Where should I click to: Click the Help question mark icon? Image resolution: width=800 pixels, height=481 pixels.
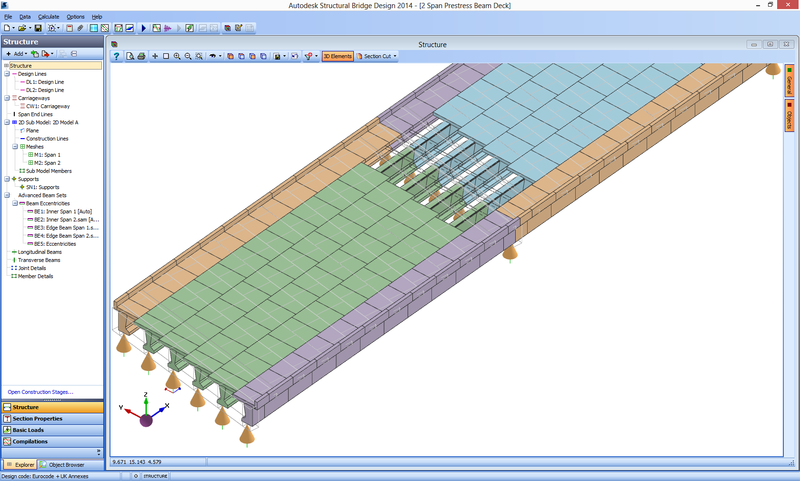[x=117, y=57]
